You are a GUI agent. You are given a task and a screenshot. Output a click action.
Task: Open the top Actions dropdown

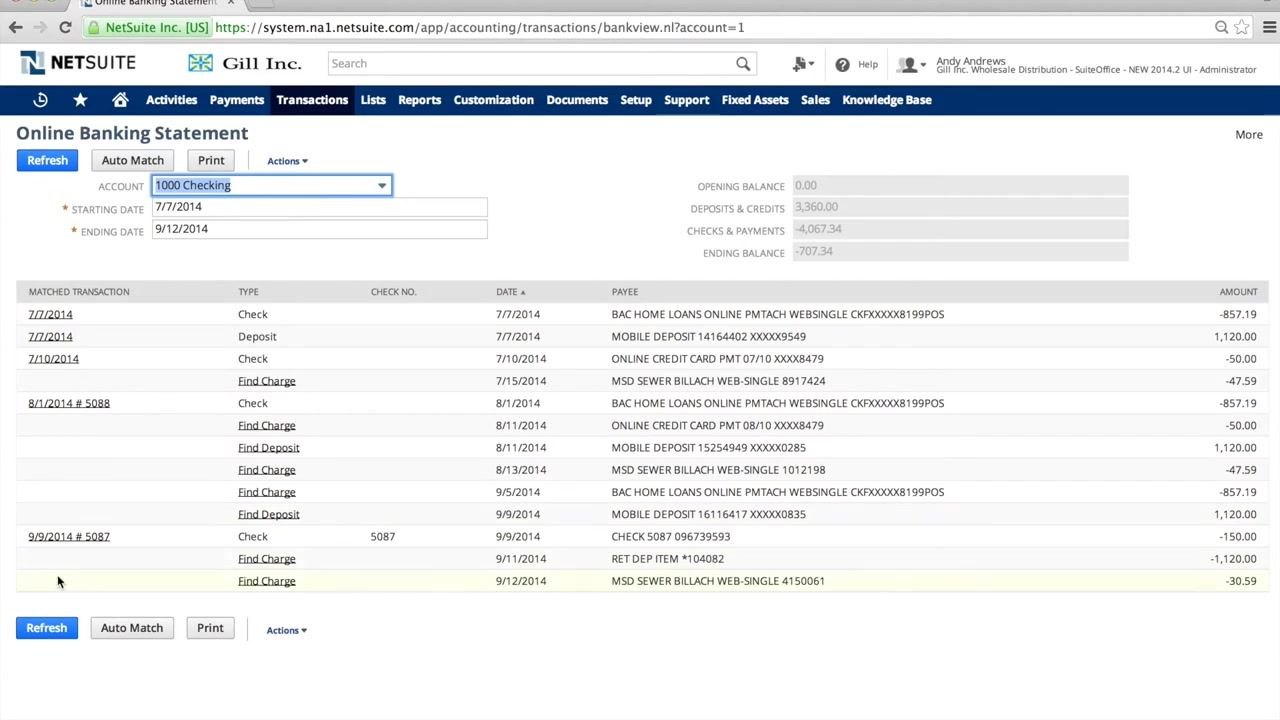coord(287,161)
